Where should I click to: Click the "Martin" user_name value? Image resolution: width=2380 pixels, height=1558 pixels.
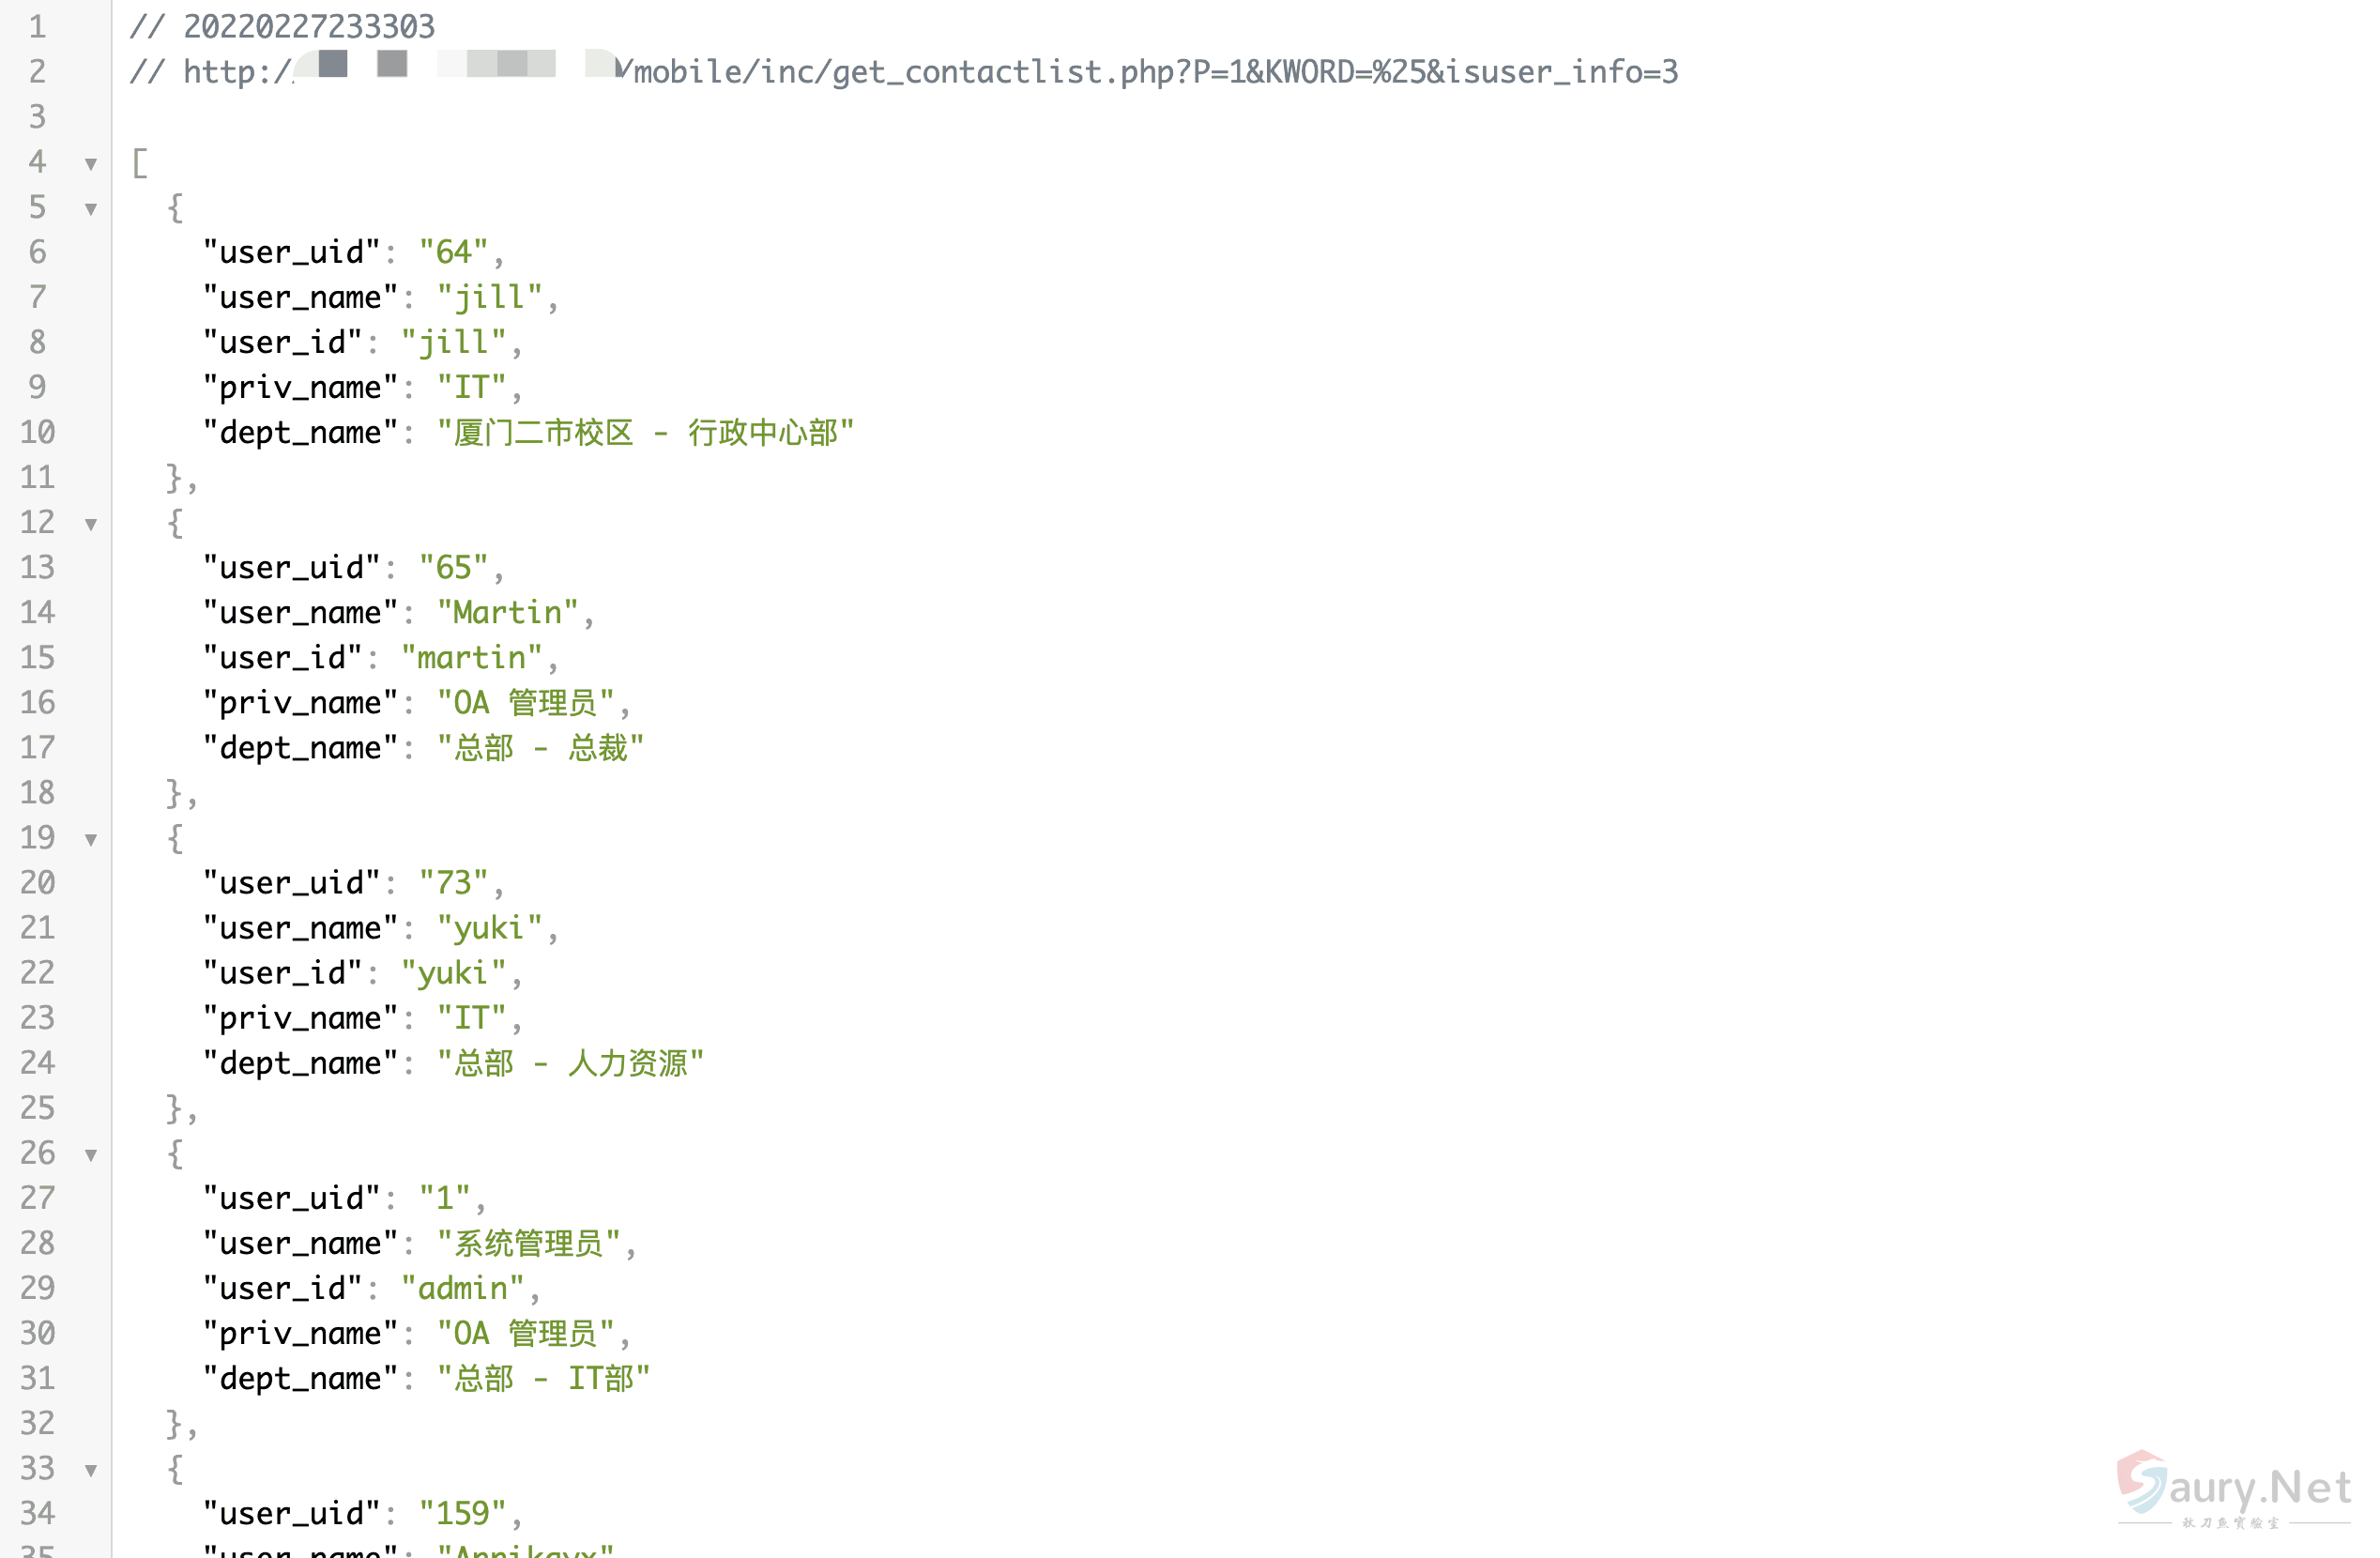click(x=508, y=612)
